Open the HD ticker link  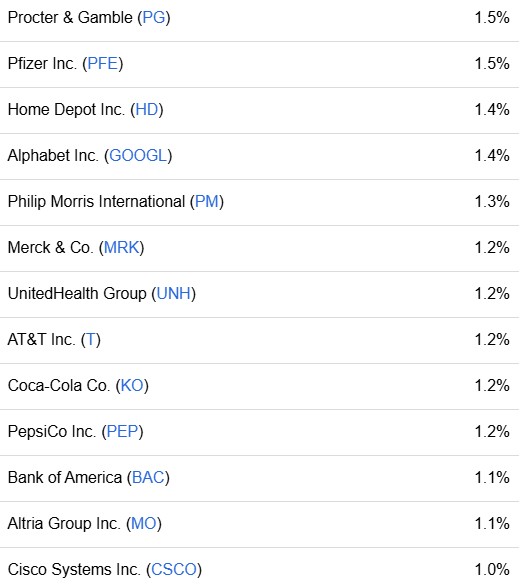coord(147,110)
